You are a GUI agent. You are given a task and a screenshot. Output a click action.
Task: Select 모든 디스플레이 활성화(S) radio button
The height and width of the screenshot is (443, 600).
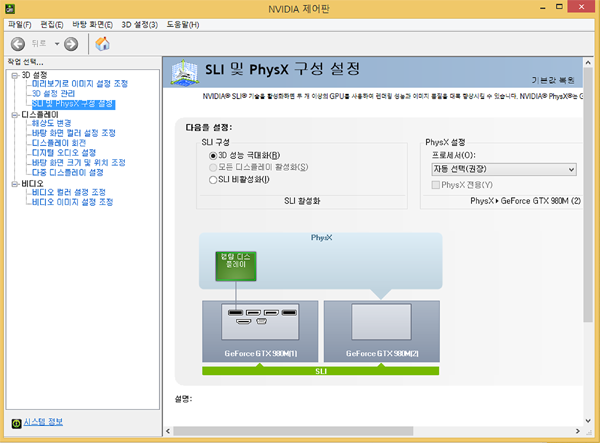point(213,168)
